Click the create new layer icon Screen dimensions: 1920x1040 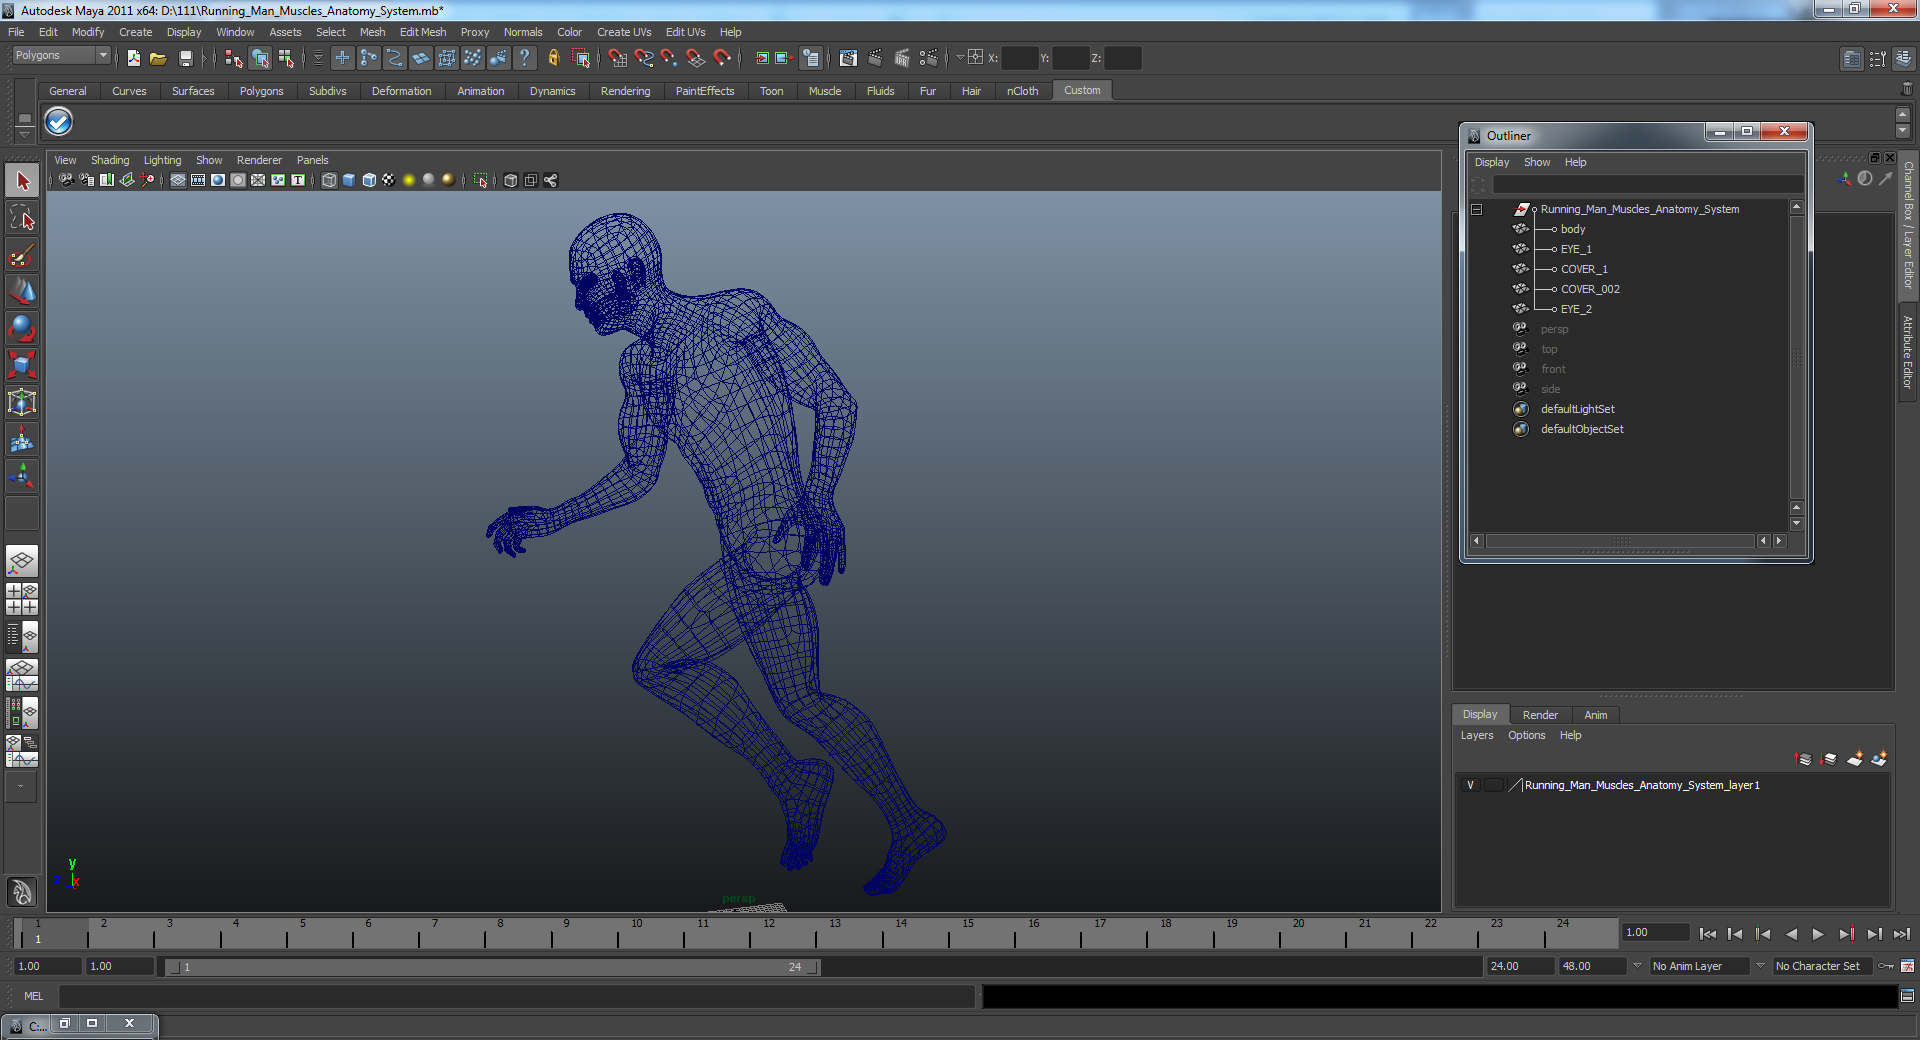1854,760
